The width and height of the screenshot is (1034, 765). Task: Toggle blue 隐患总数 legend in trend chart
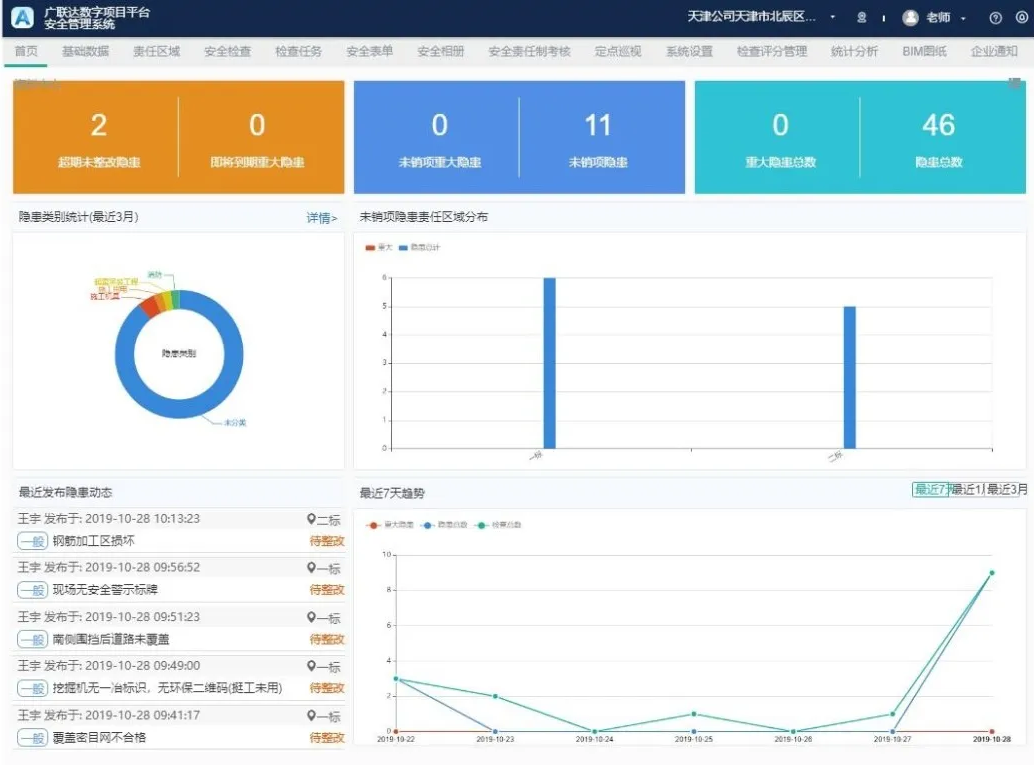click(444, 525)
